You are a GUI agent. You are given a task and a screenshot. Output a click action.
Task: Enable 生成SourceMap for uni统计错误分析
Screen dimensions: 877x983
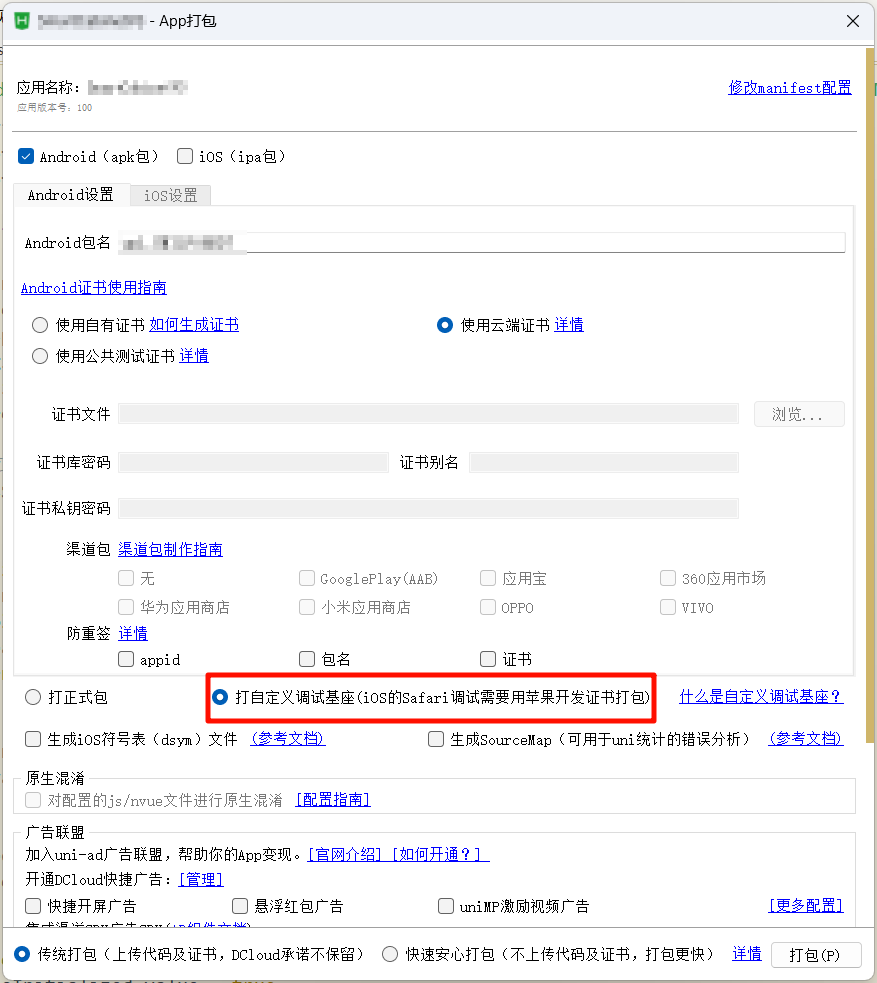436,739
